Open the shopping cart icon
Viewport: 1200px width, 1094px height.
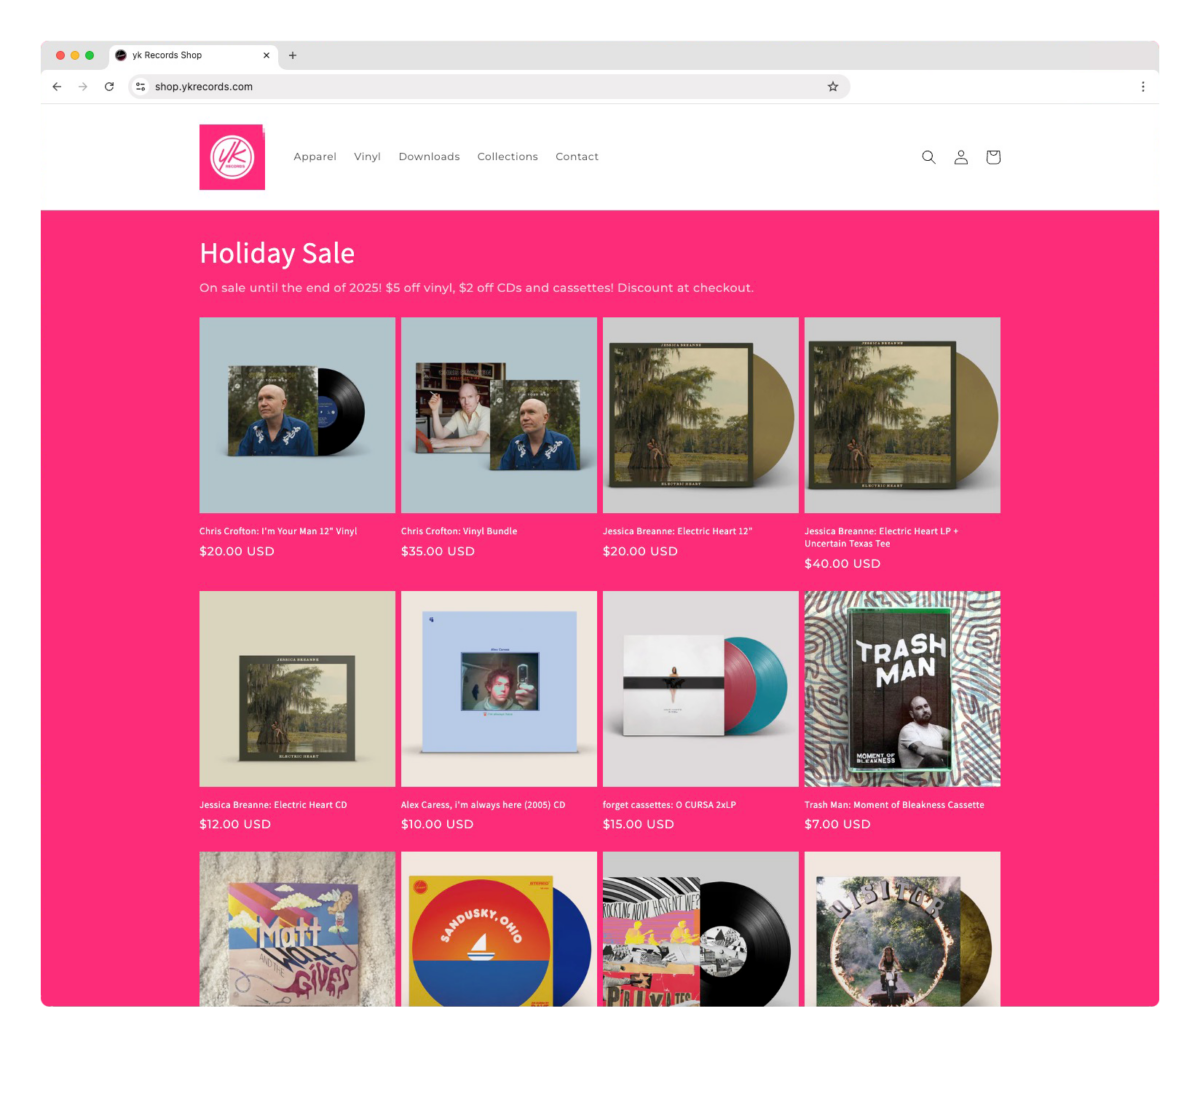point(993,157)
